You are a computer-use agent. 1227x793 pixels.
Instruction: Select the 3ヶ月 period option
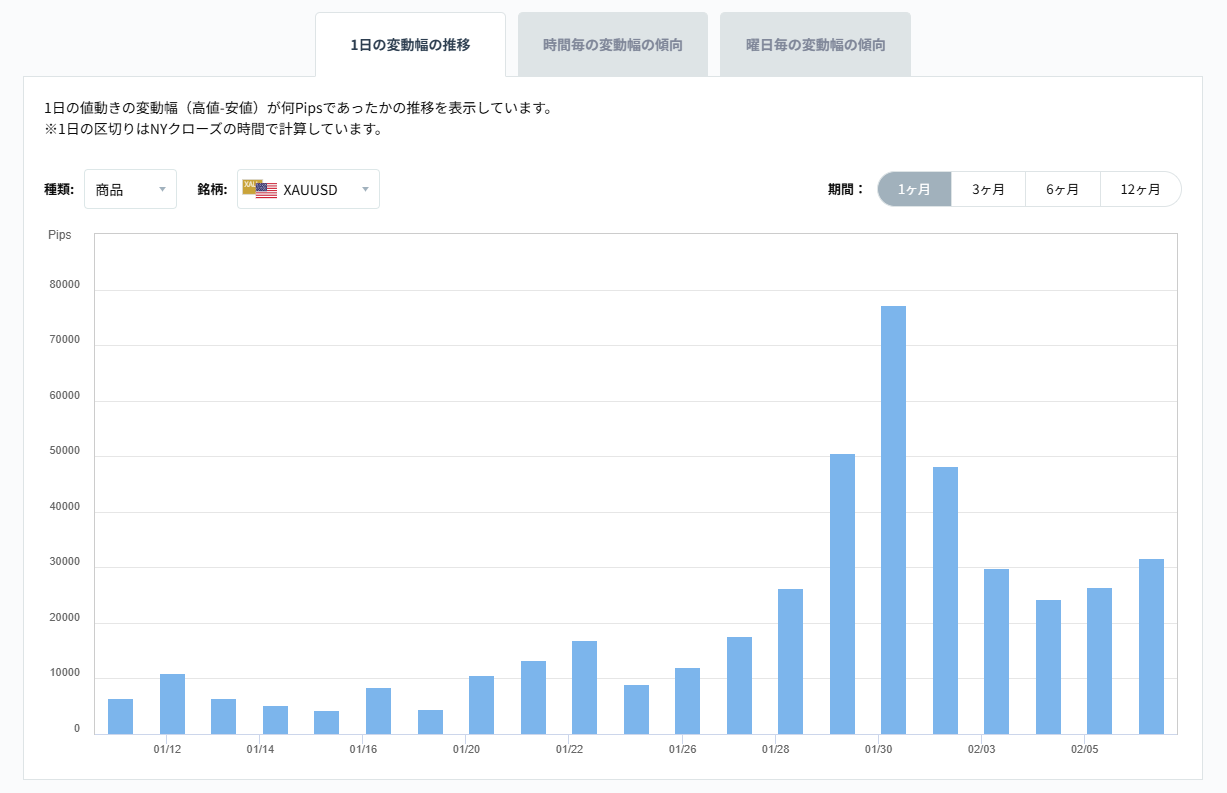click(x=988, y=188)
